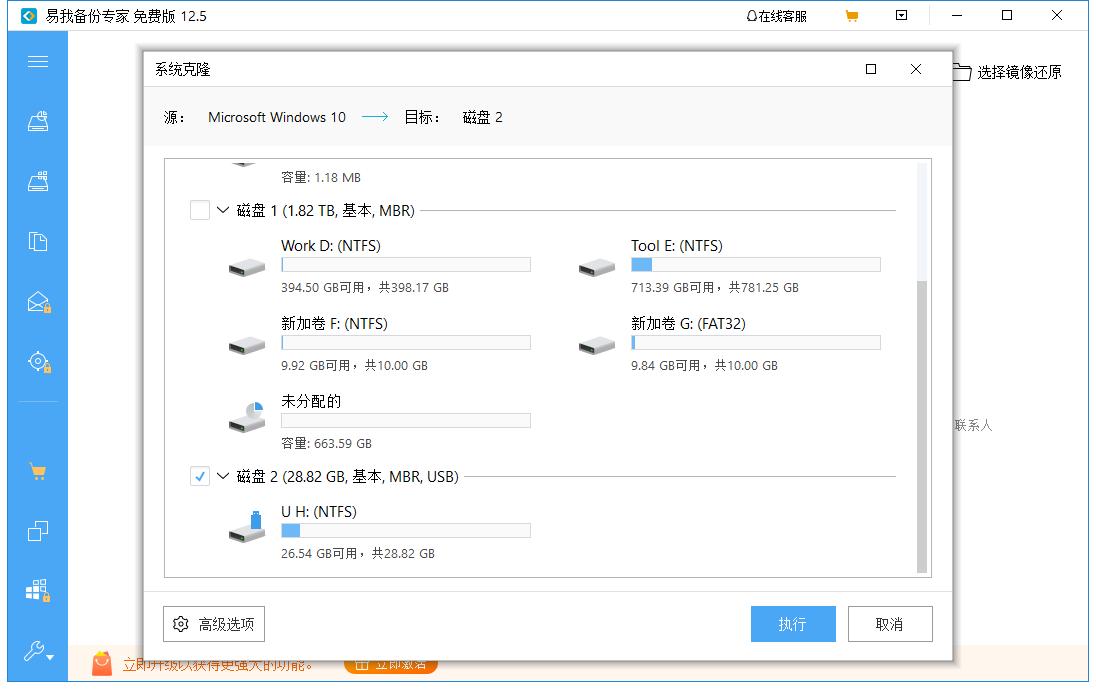This screenshot has height=689, width=1096.
Task: Click 执行 to start the system clone
Action: [x=792, y=623]
